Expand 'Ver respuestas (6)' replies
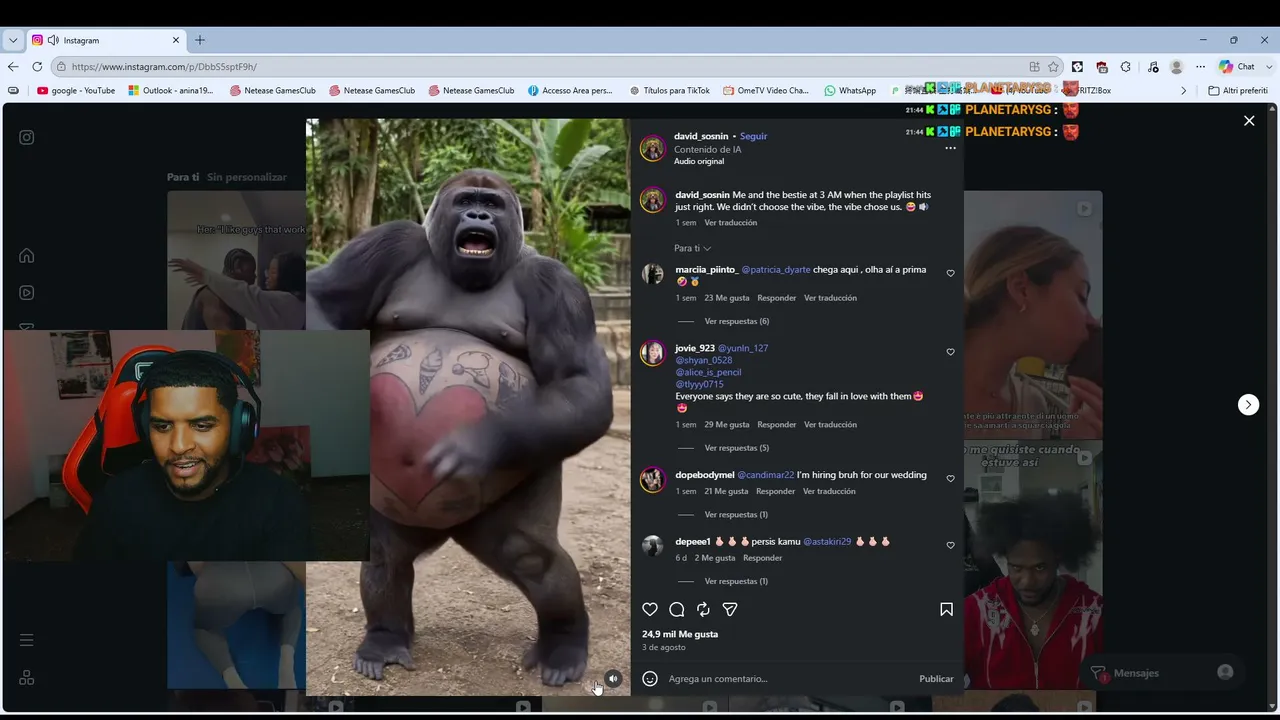Viewport: 1280px width, 720px height. point(737,321)
